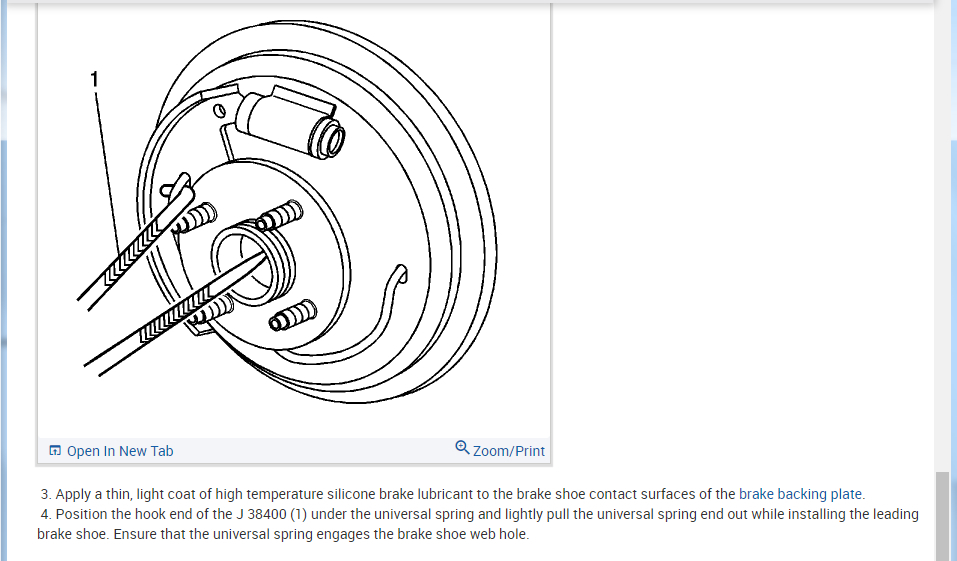This screenshot has height=561, width=957.
Task: Select the Zoom/Print text link
Action: pos(508,451)
